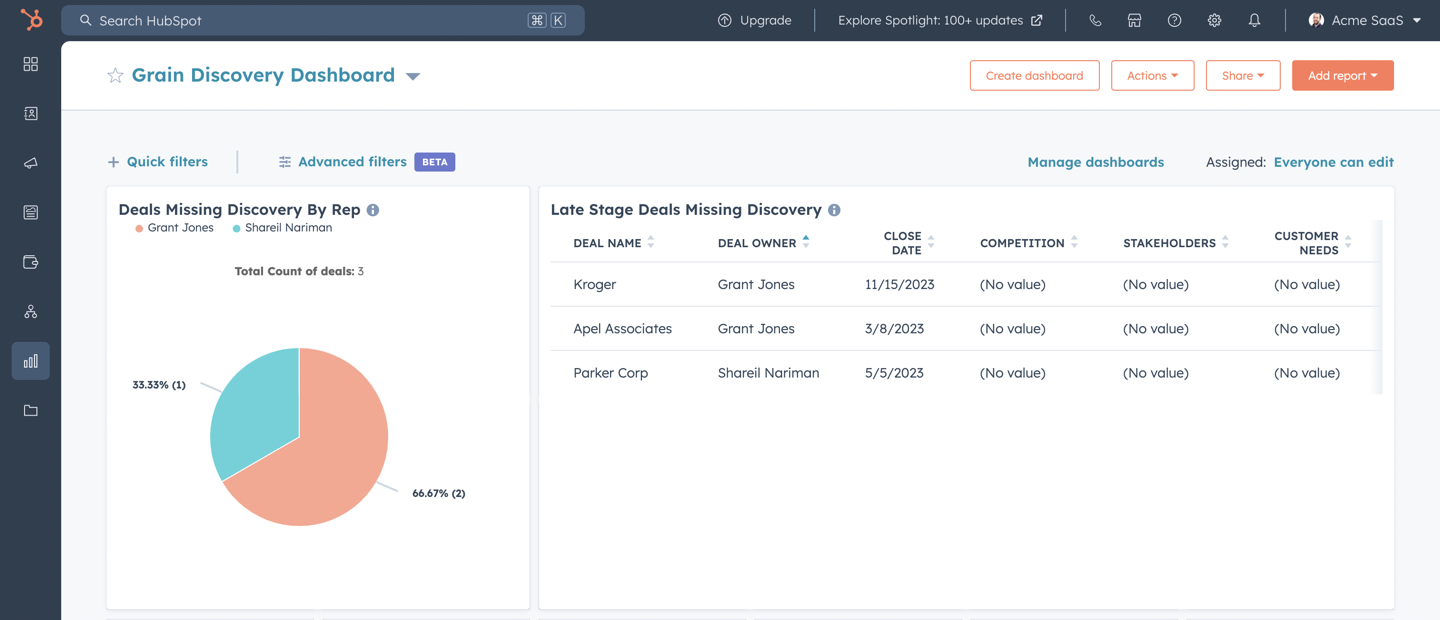This screenshot has height=620, width=1440.
Task: Click the info icon beside Late Stage Deals Missing Discovery
Action: [x=834, y=210]
